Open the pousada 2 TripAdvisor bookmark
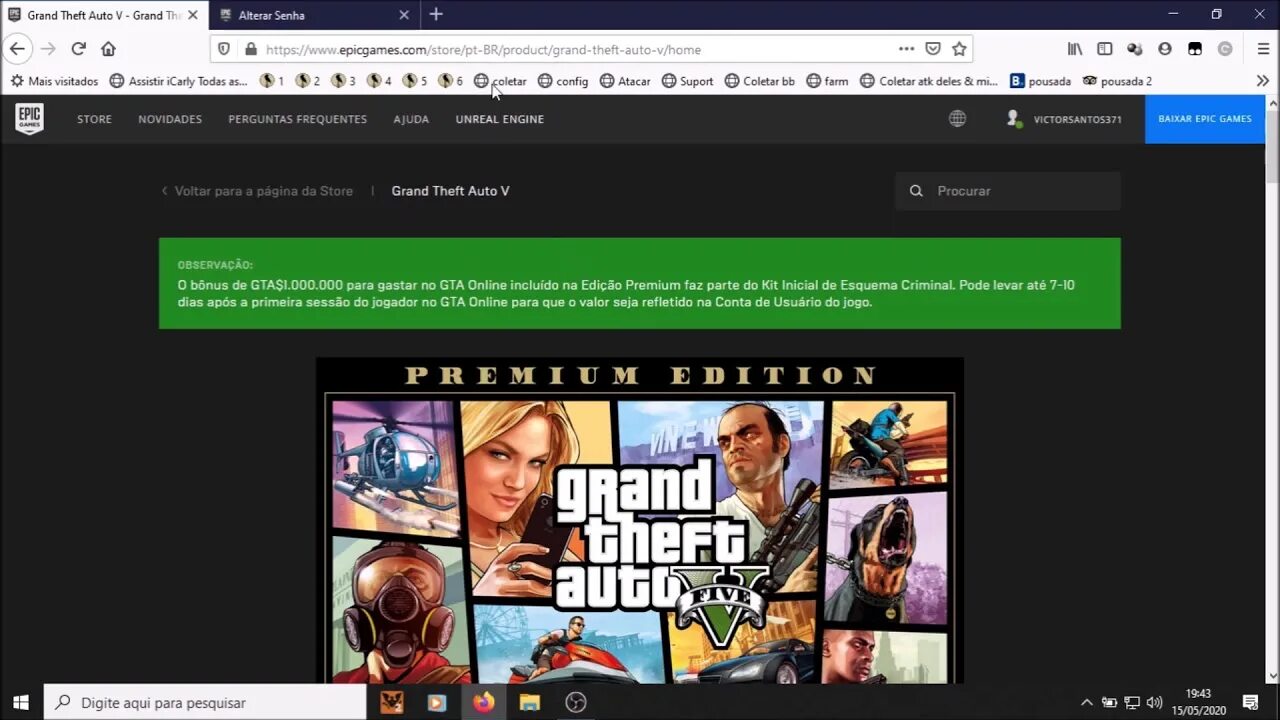1280x720 pixels. 1117,81
